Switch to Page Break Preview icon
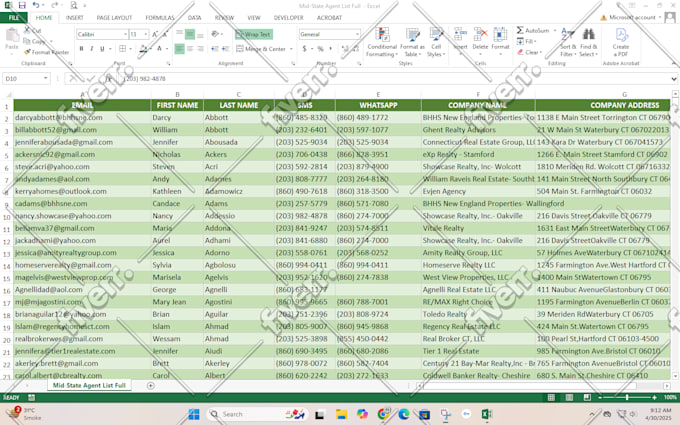Screen dimensions: 680x425 point(587,397)
